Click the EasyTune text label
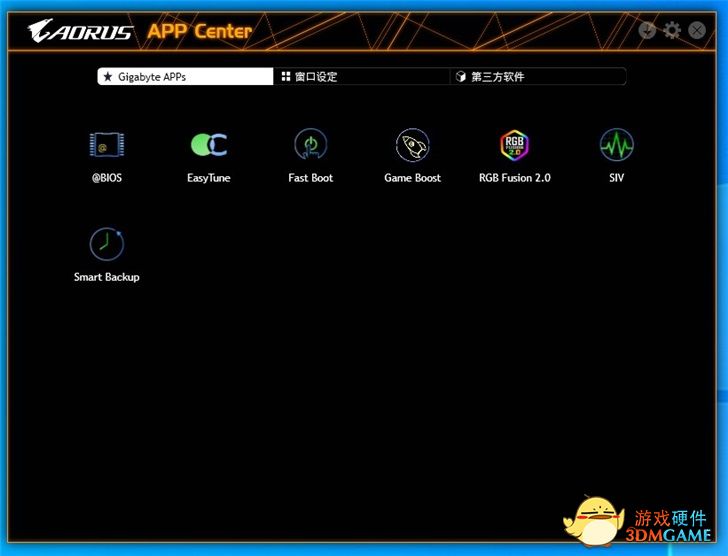This screenshot has width=728, height=556. coord(209,178)
